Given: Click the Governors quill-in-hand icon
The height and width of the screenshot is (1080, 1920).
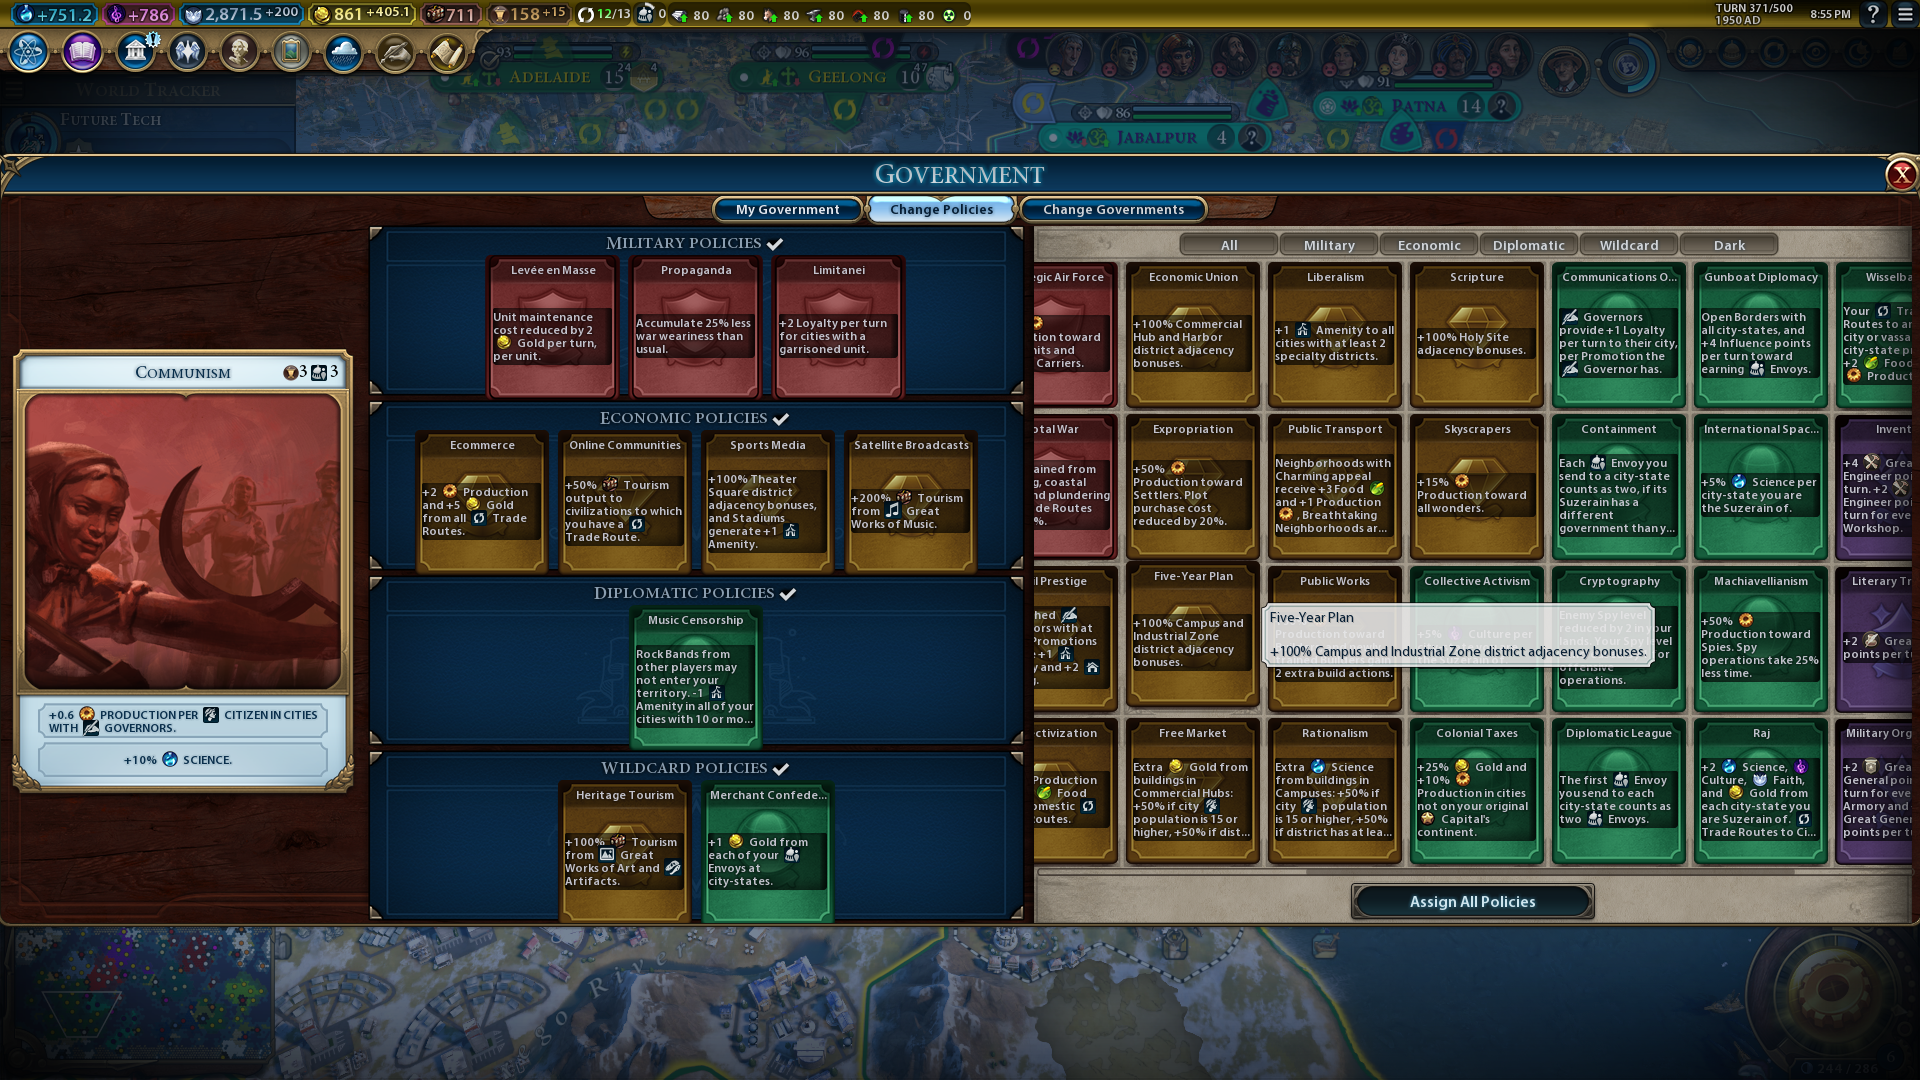Looking at the screenshot, I should click(x=395, y=52).
